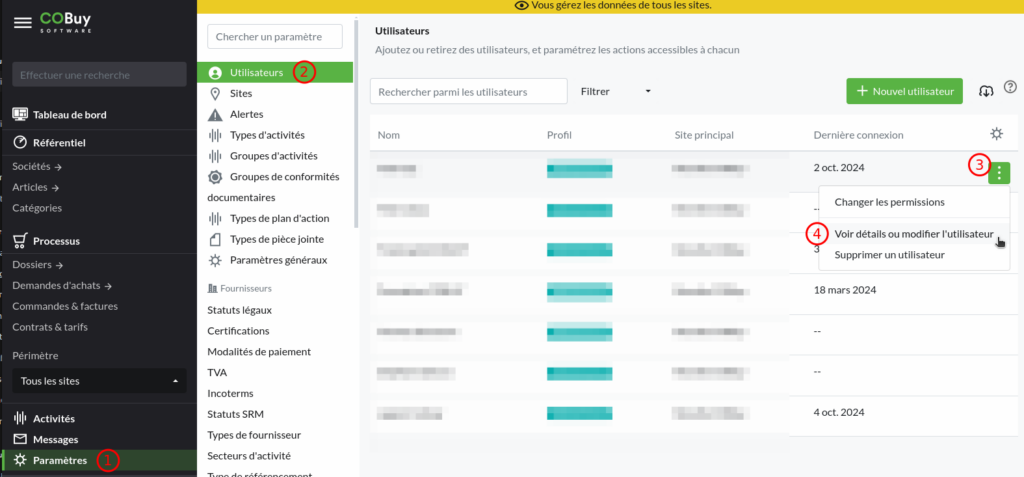Image resolution: width=1024 pixels, height=477 pixels.
Task: Open Tableau de bord in sidebar
Action: pyautogui.click(x=69, y=114)
